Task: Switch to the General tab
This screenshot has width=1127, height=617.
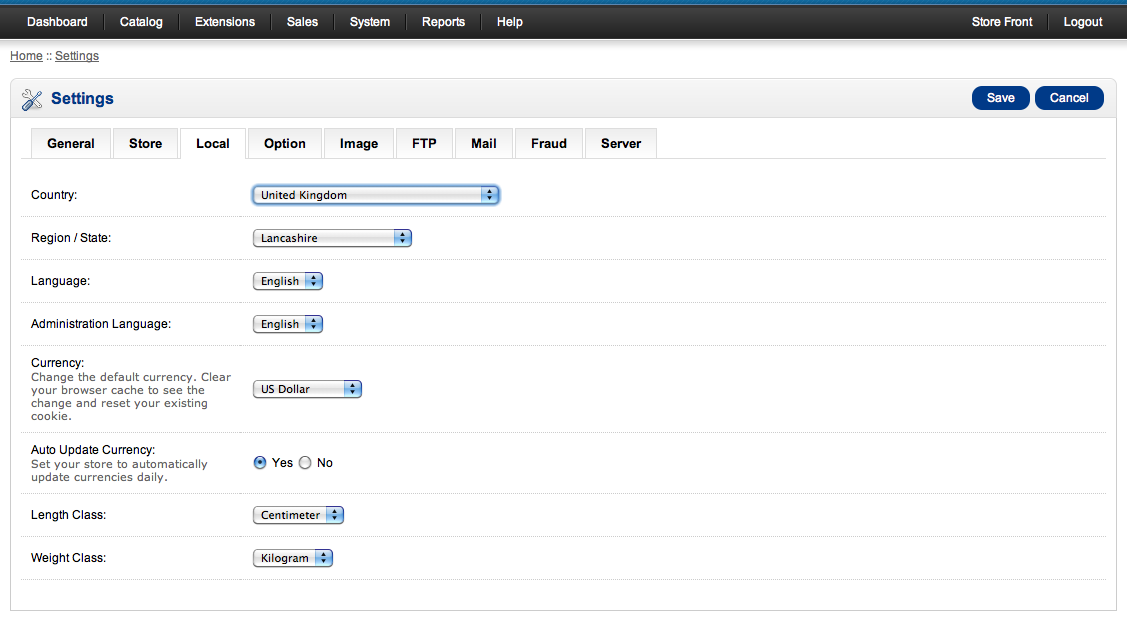Action: point(70,143)
